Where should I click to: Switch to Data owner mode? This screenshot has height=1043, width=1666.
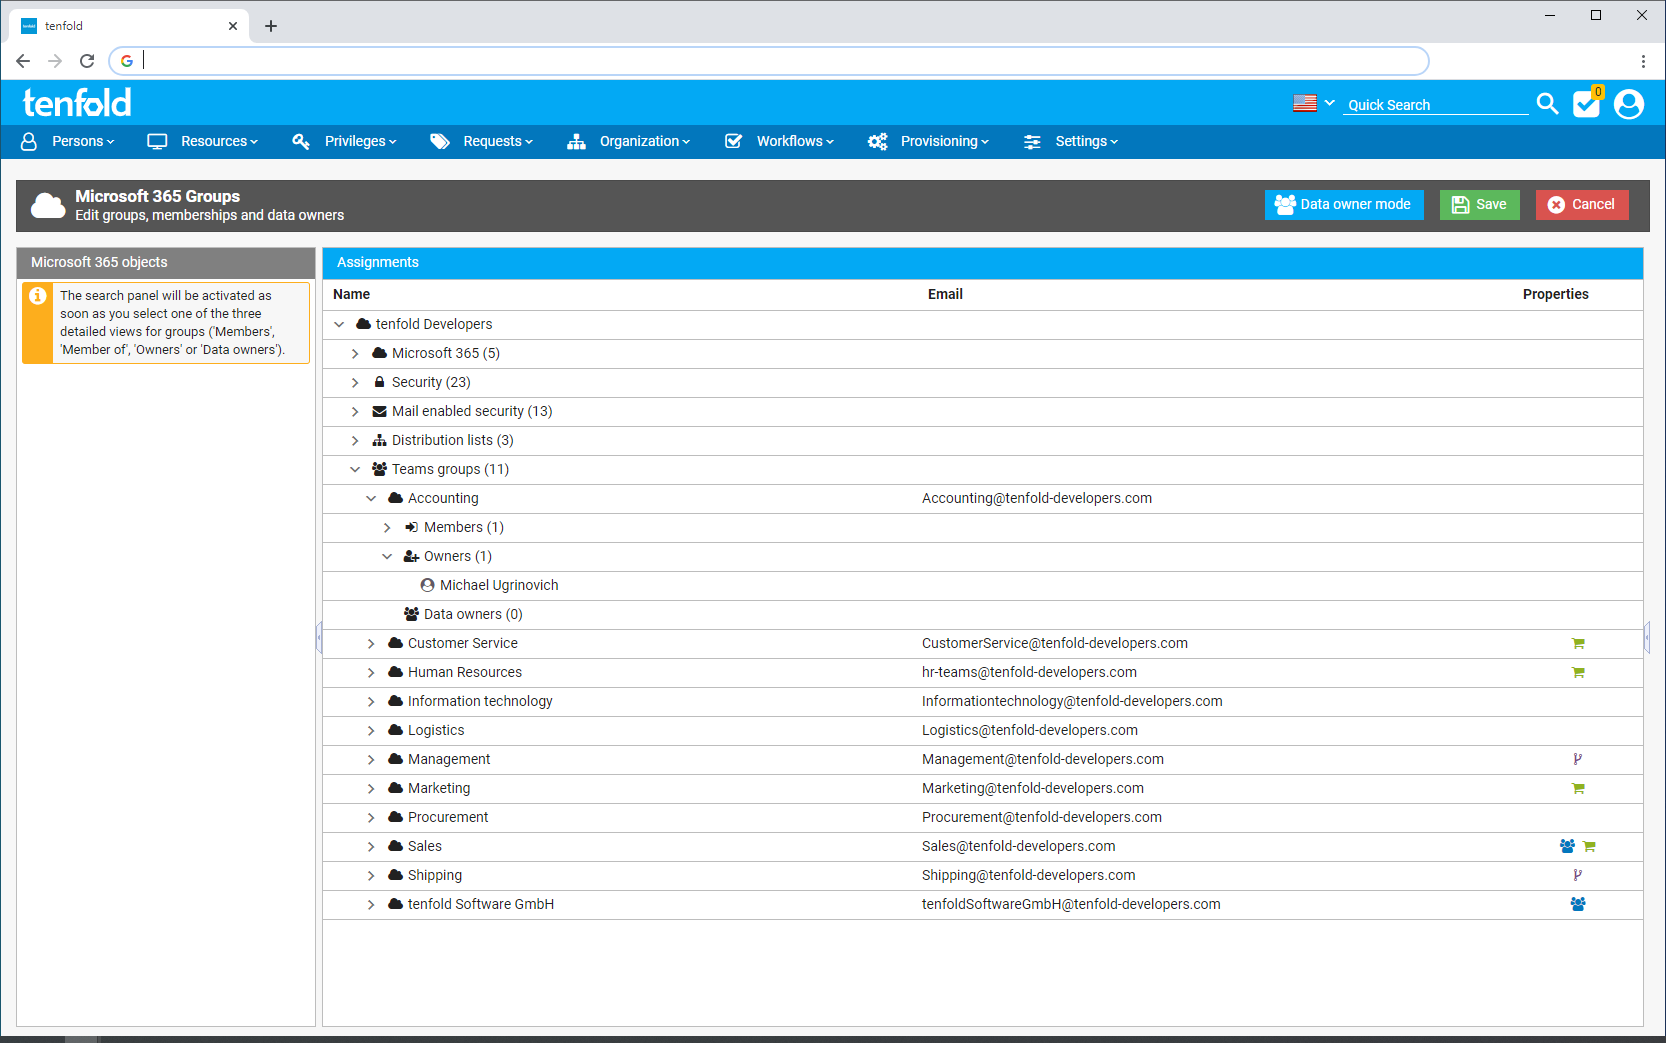[1344, 204]
